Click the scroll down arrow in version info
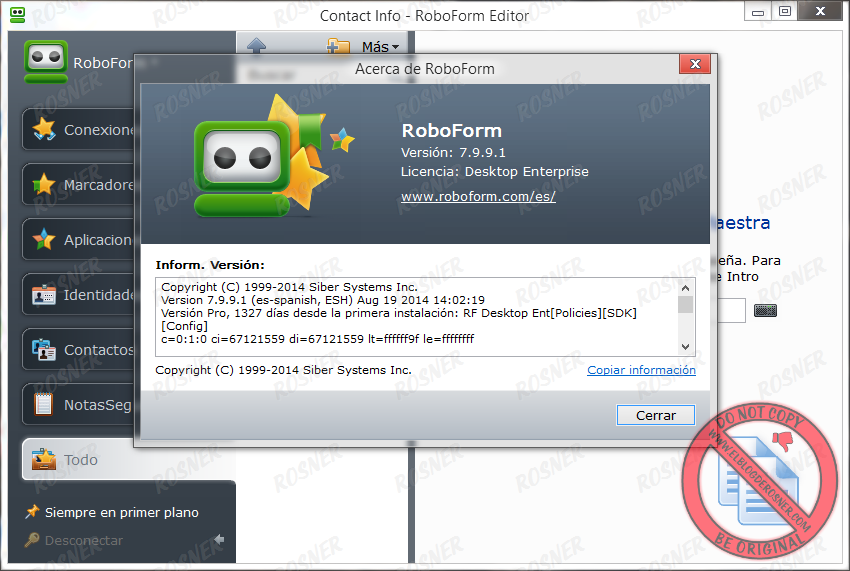 tap(685, 347)
